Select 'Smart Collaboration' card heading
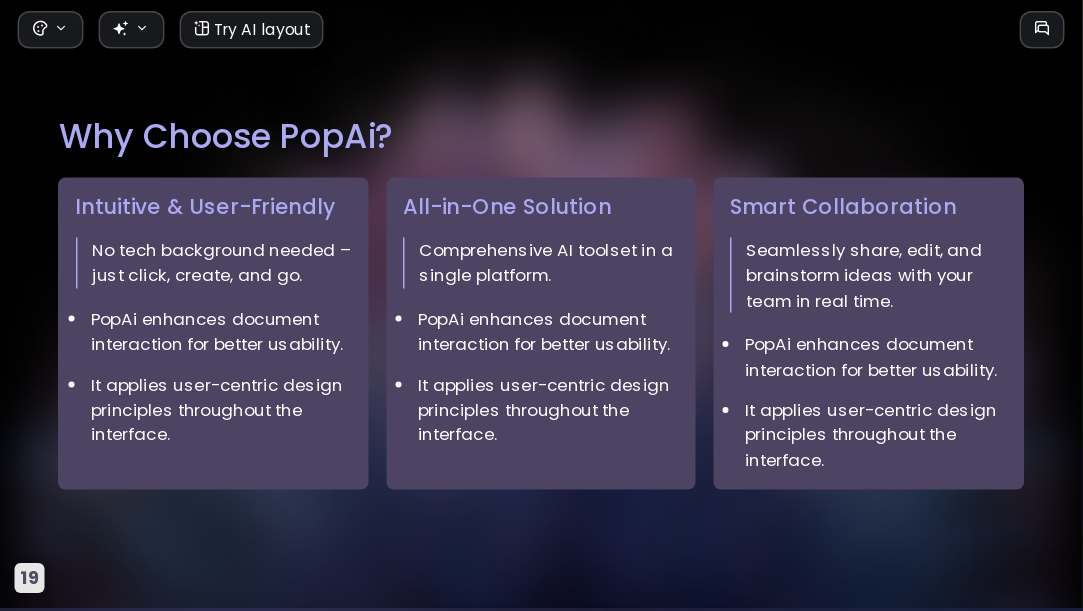The image size is (1083, 611). point(843,206)
